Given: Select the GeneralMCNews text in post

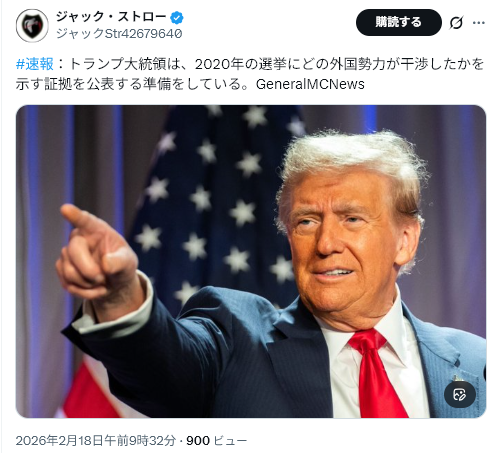Looking at the screenshot, I should 310,84.
